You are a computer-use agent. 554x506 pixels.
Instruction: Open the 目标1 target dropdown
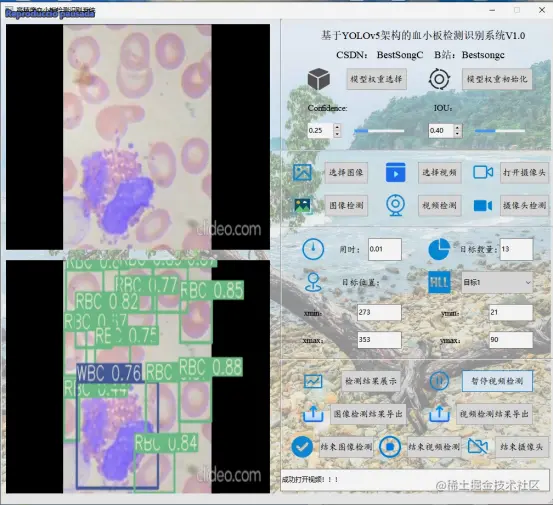coord(497,282)
